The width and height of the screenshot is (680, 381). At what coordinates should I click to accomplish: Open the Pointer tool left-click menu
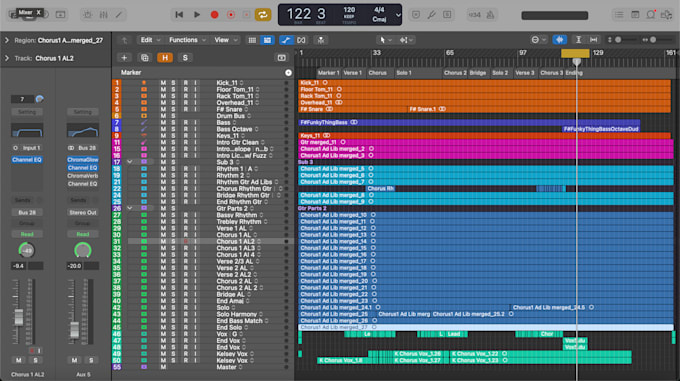[385, 40]
